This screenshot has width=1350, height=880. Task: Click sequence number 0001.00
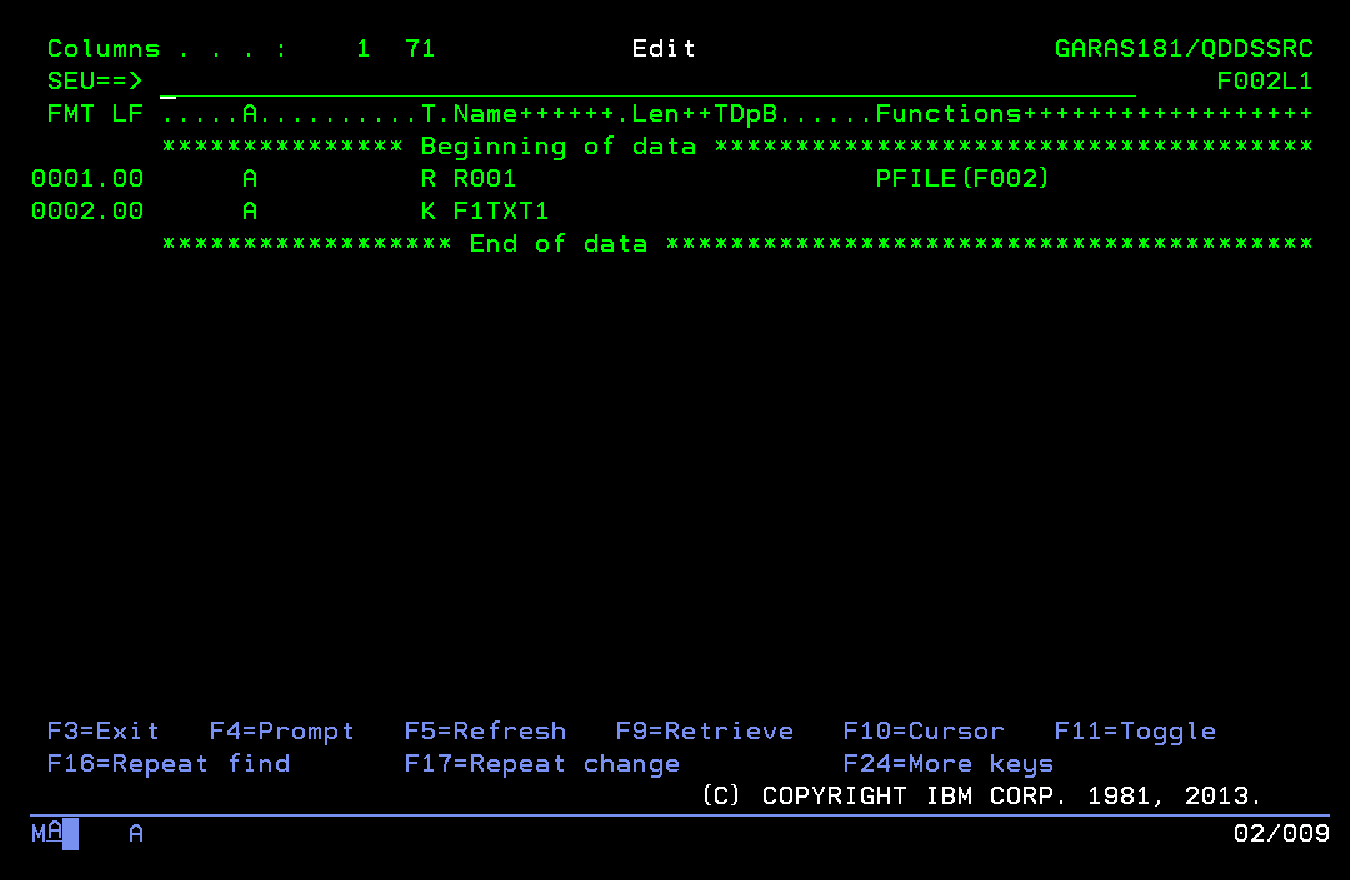87,180
